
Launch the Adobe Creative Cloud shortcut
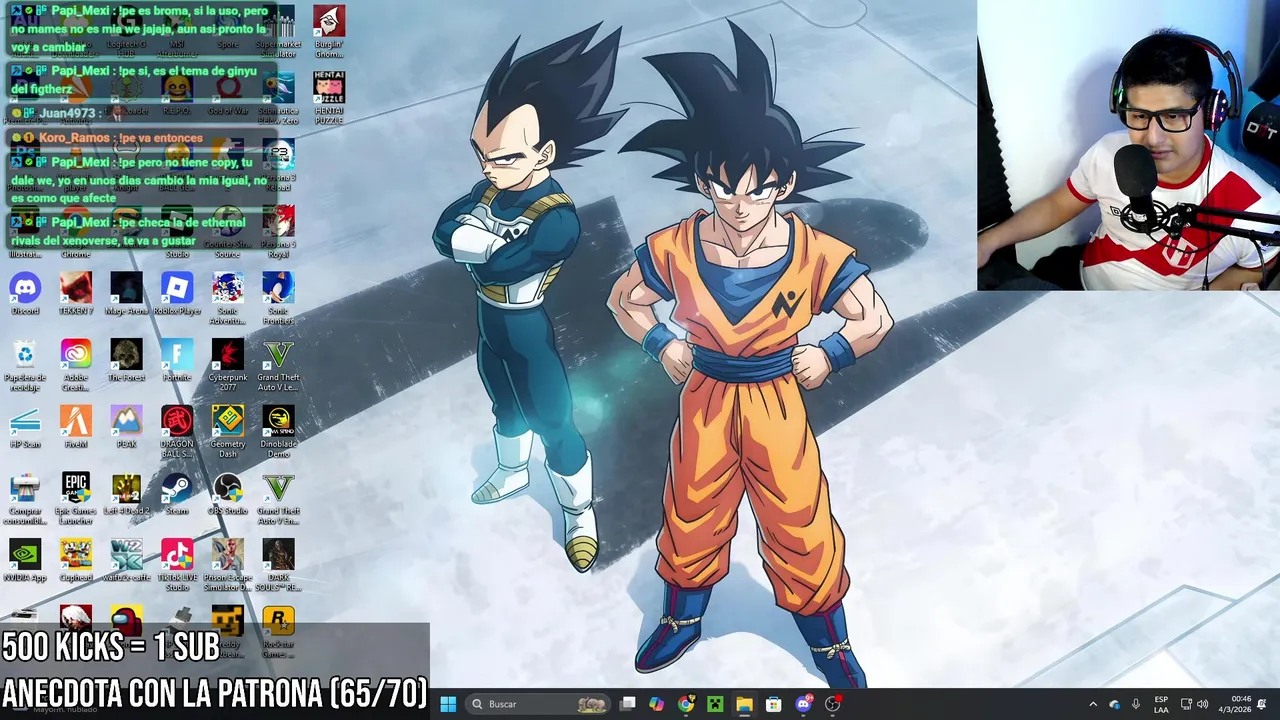click(76, 366)
